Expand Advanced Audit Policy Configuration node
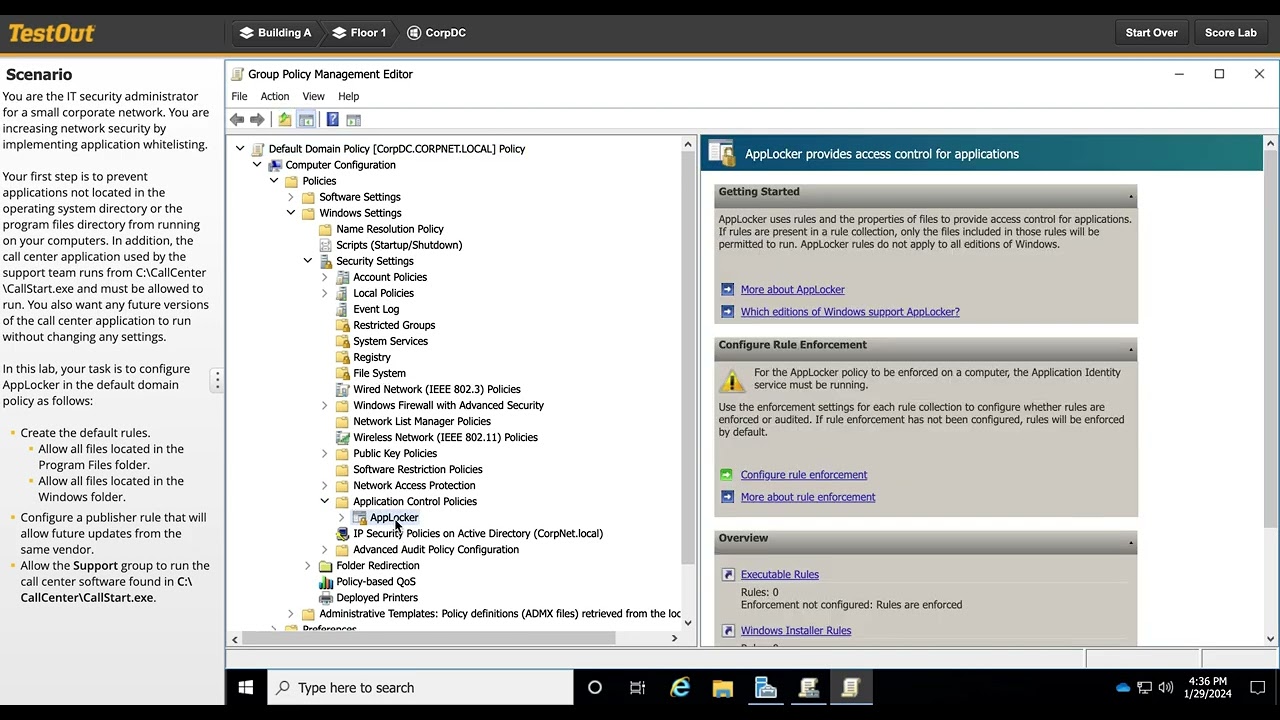The width and height of the screenshot is (1280, 720). click(x=325, y=549)
